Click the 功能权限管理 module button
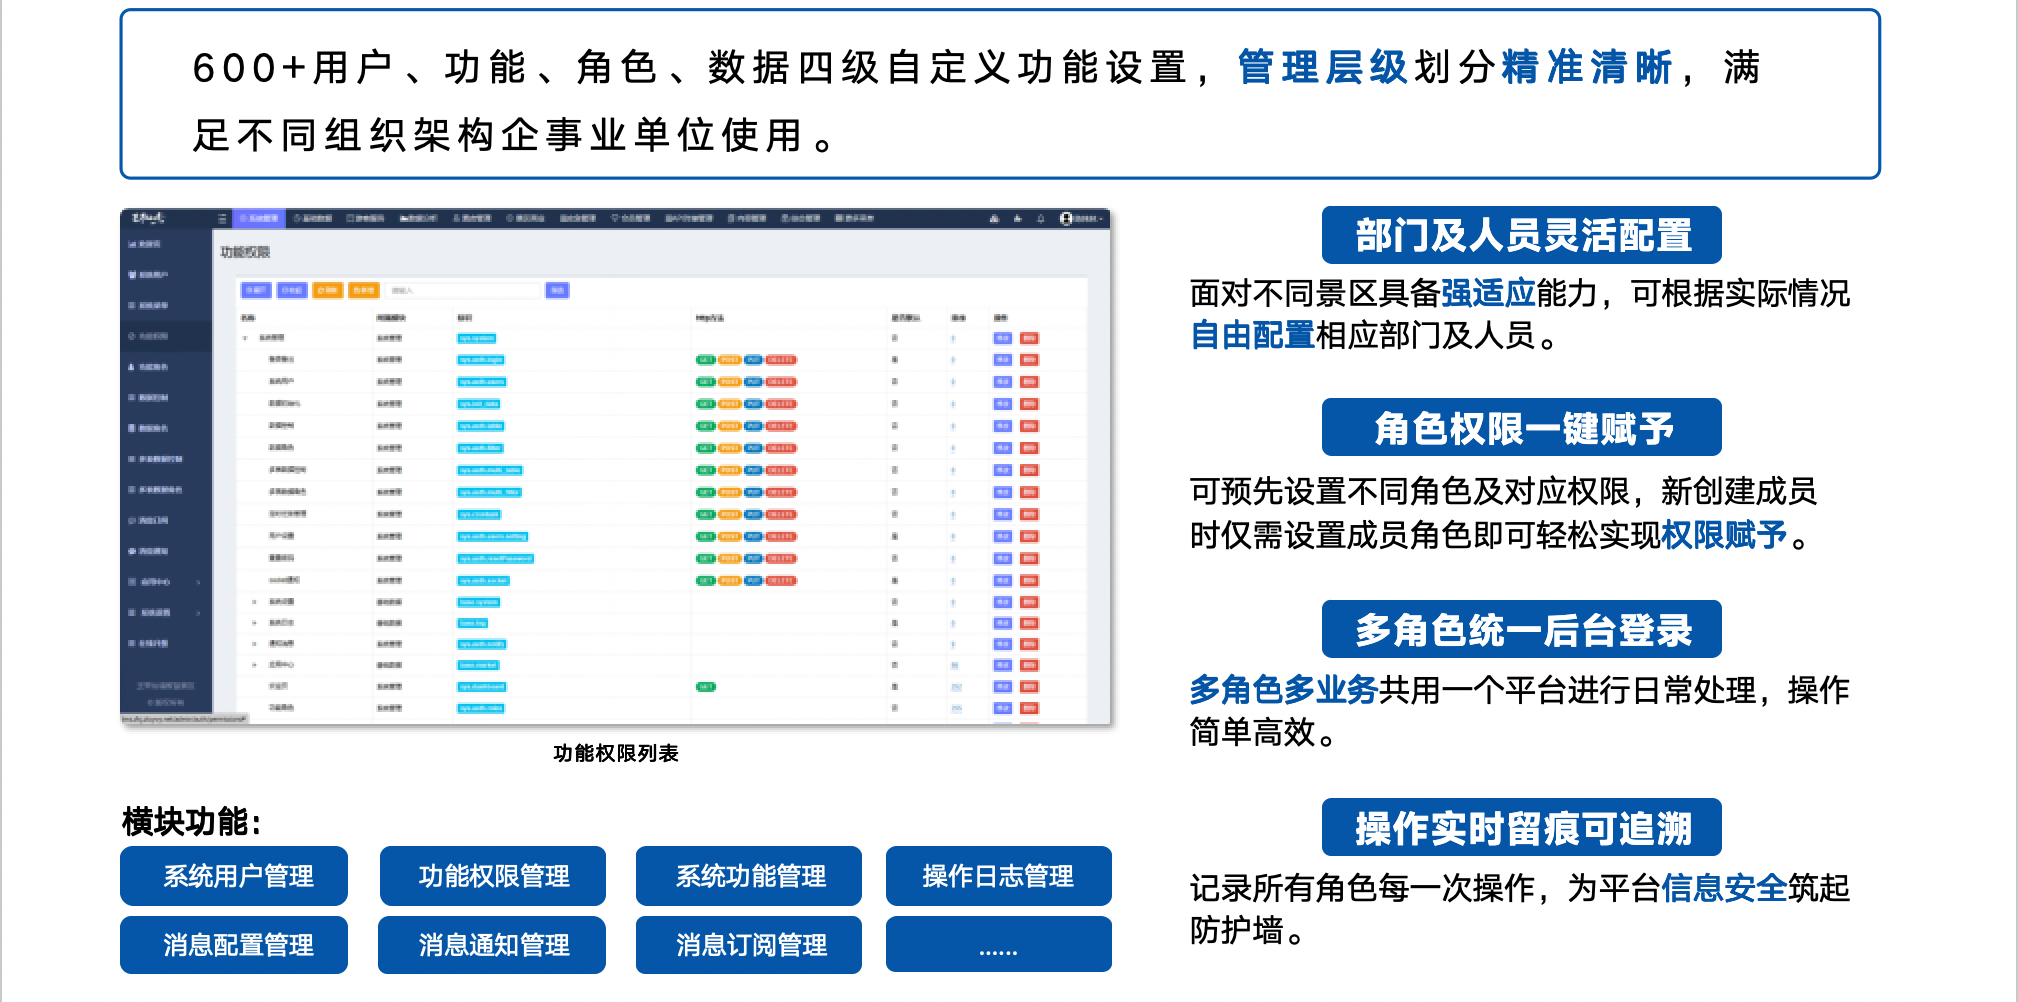The width and height of the screenshot is (2018, 1002). 493,876
